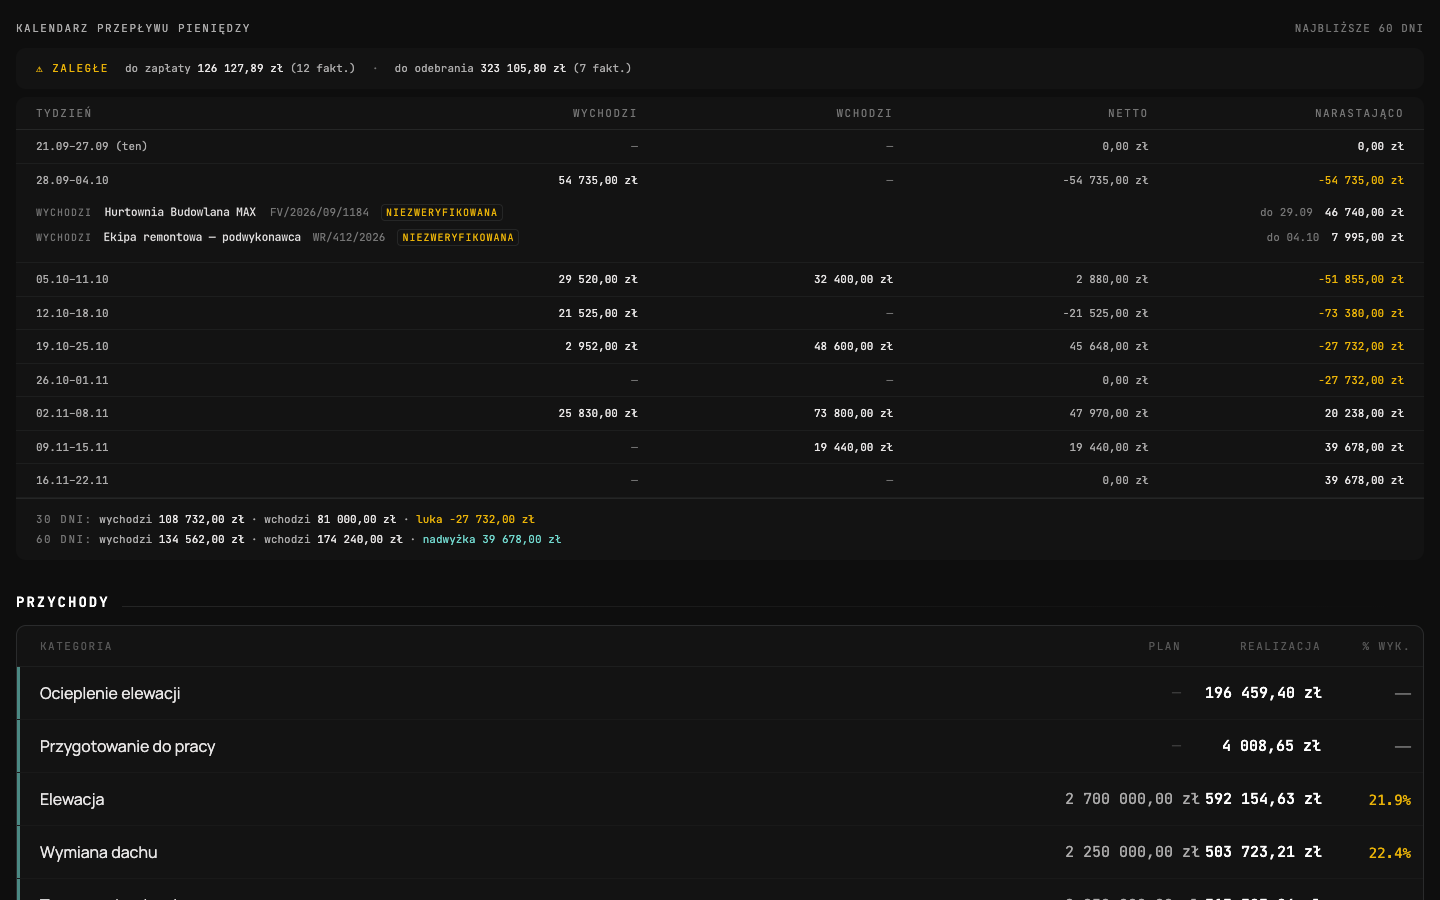The image size is (1440, 900).
Task: Click NIEZWERYFIKOWANA badge on FV/2026/09/1184
Action: [441, 213]
